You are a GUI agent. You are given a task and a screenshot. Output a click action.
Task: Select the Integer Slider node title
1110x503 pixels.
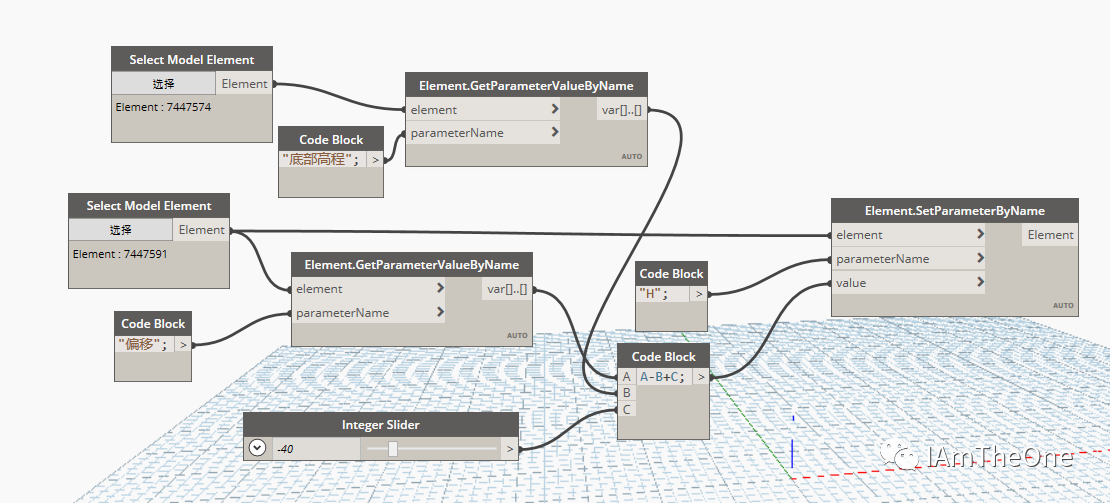[x=381, y=425]
